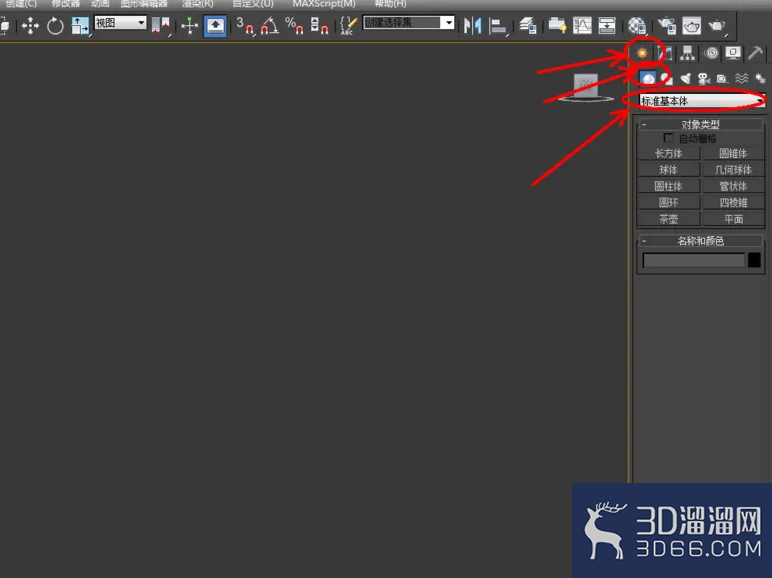The image size is (772, 578).
Task: Collapse the 名称和颜色 rollout
Action: (701, 241)
